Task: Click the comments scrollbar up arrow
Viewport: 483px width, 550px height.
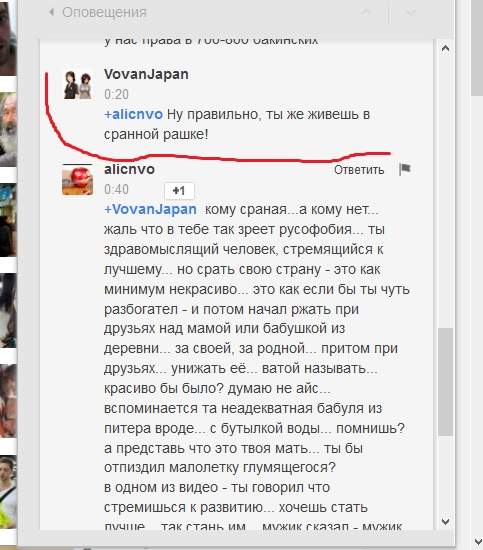Action: pos(445,48)
